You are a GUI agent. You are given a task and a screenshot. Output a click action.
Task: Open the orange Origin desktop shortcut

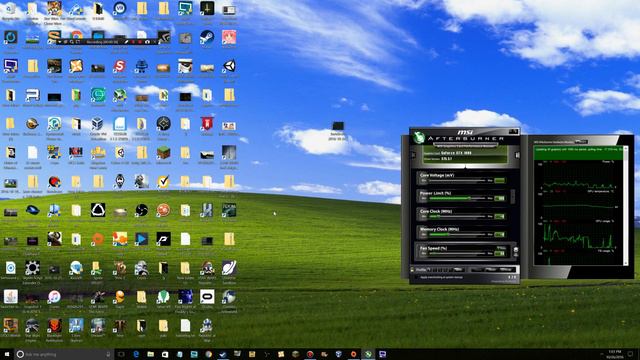pos(98,239)
